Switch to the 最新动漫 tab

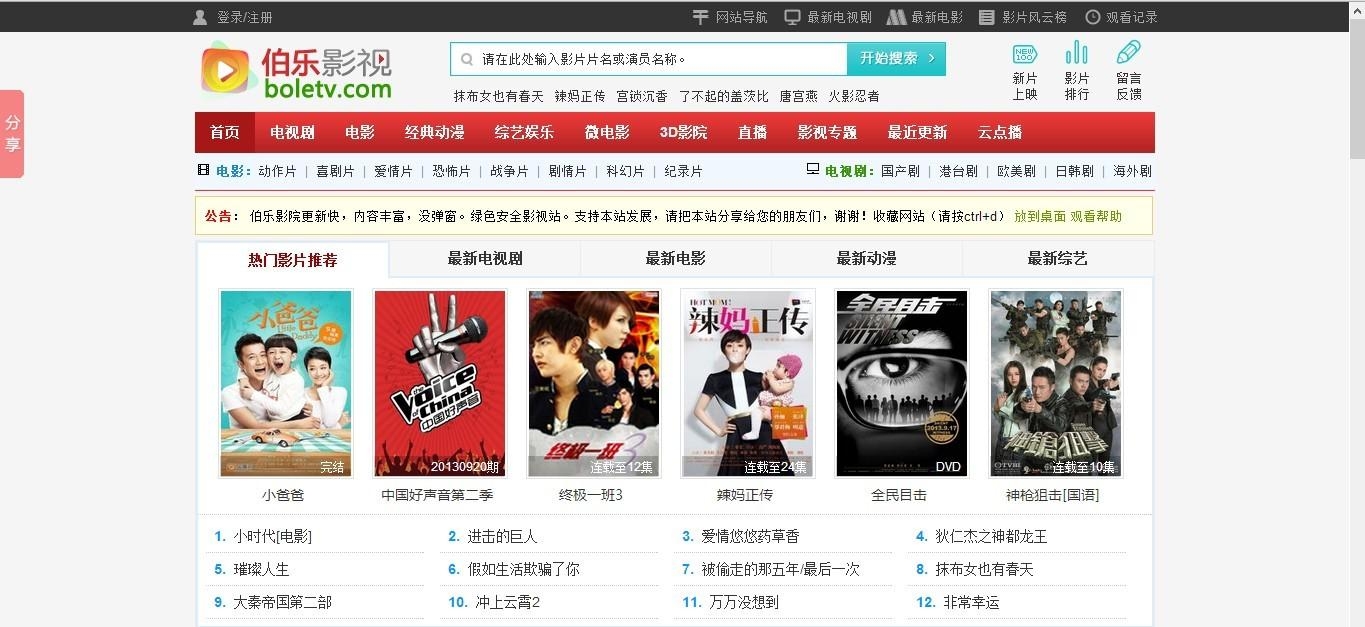[867, 258]
